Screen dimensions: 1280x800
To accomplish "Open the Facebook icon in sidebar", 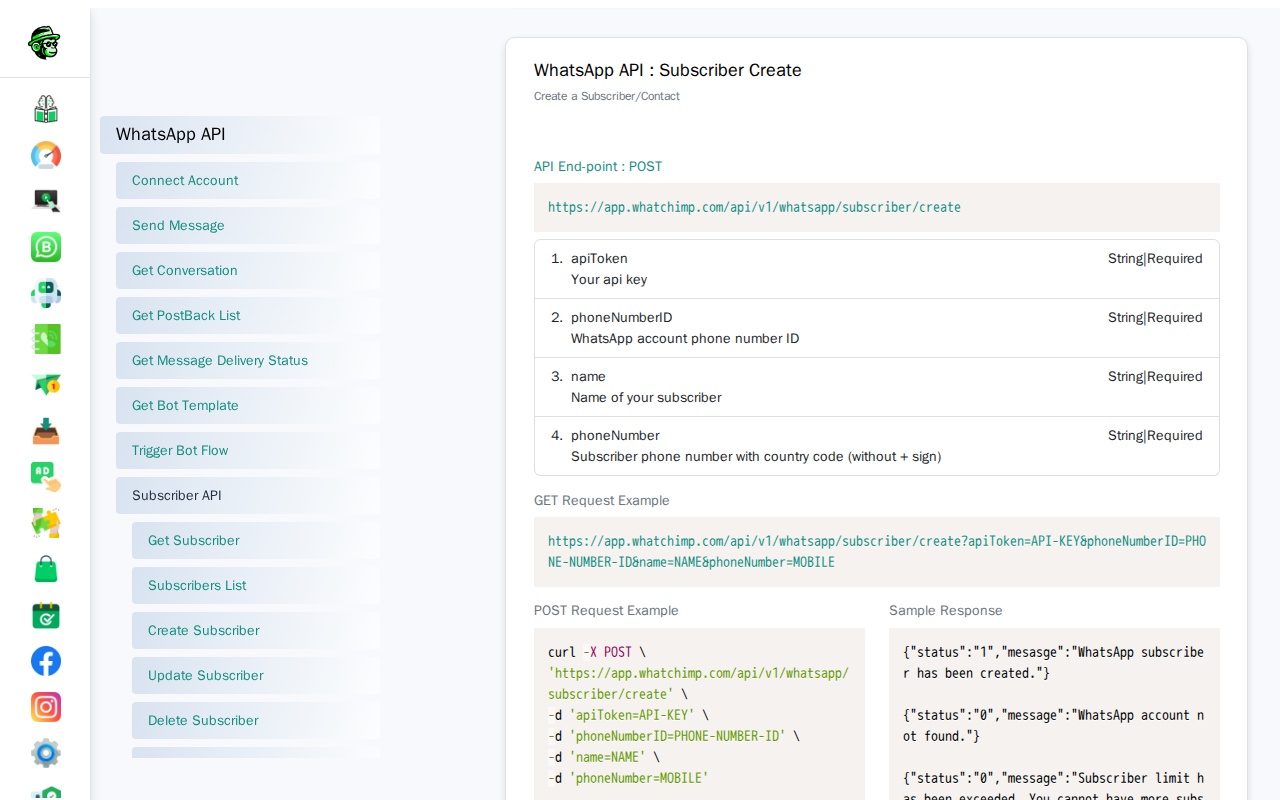I will (46, 661).
